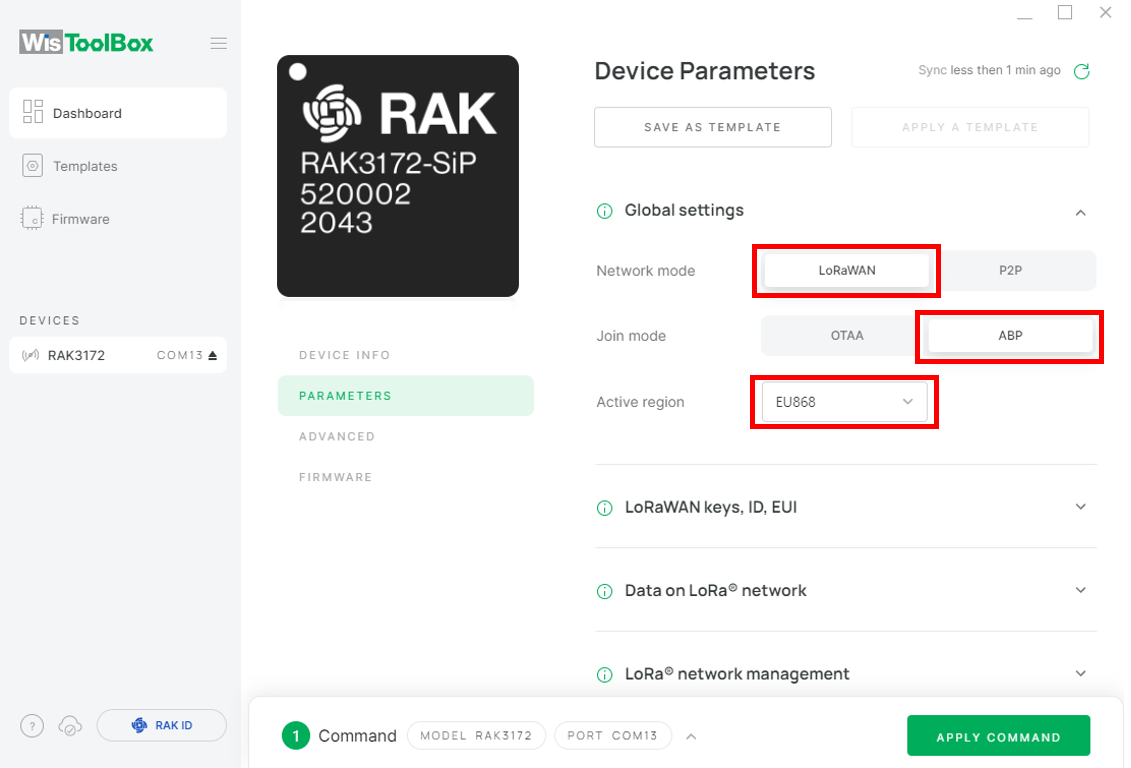Click the SAVE AS TEMPLATE button
Image resolution: width=1131 pixels, height=768 pixels.
[713, 127]
